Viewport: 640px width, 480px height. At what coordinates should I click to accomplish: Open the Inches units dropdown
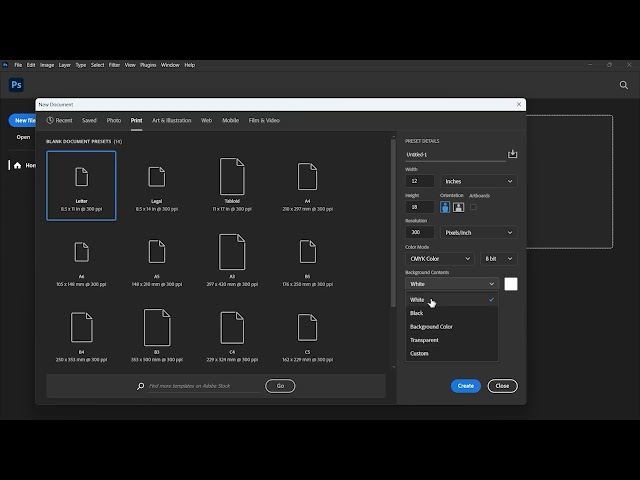tap(478, 181)
